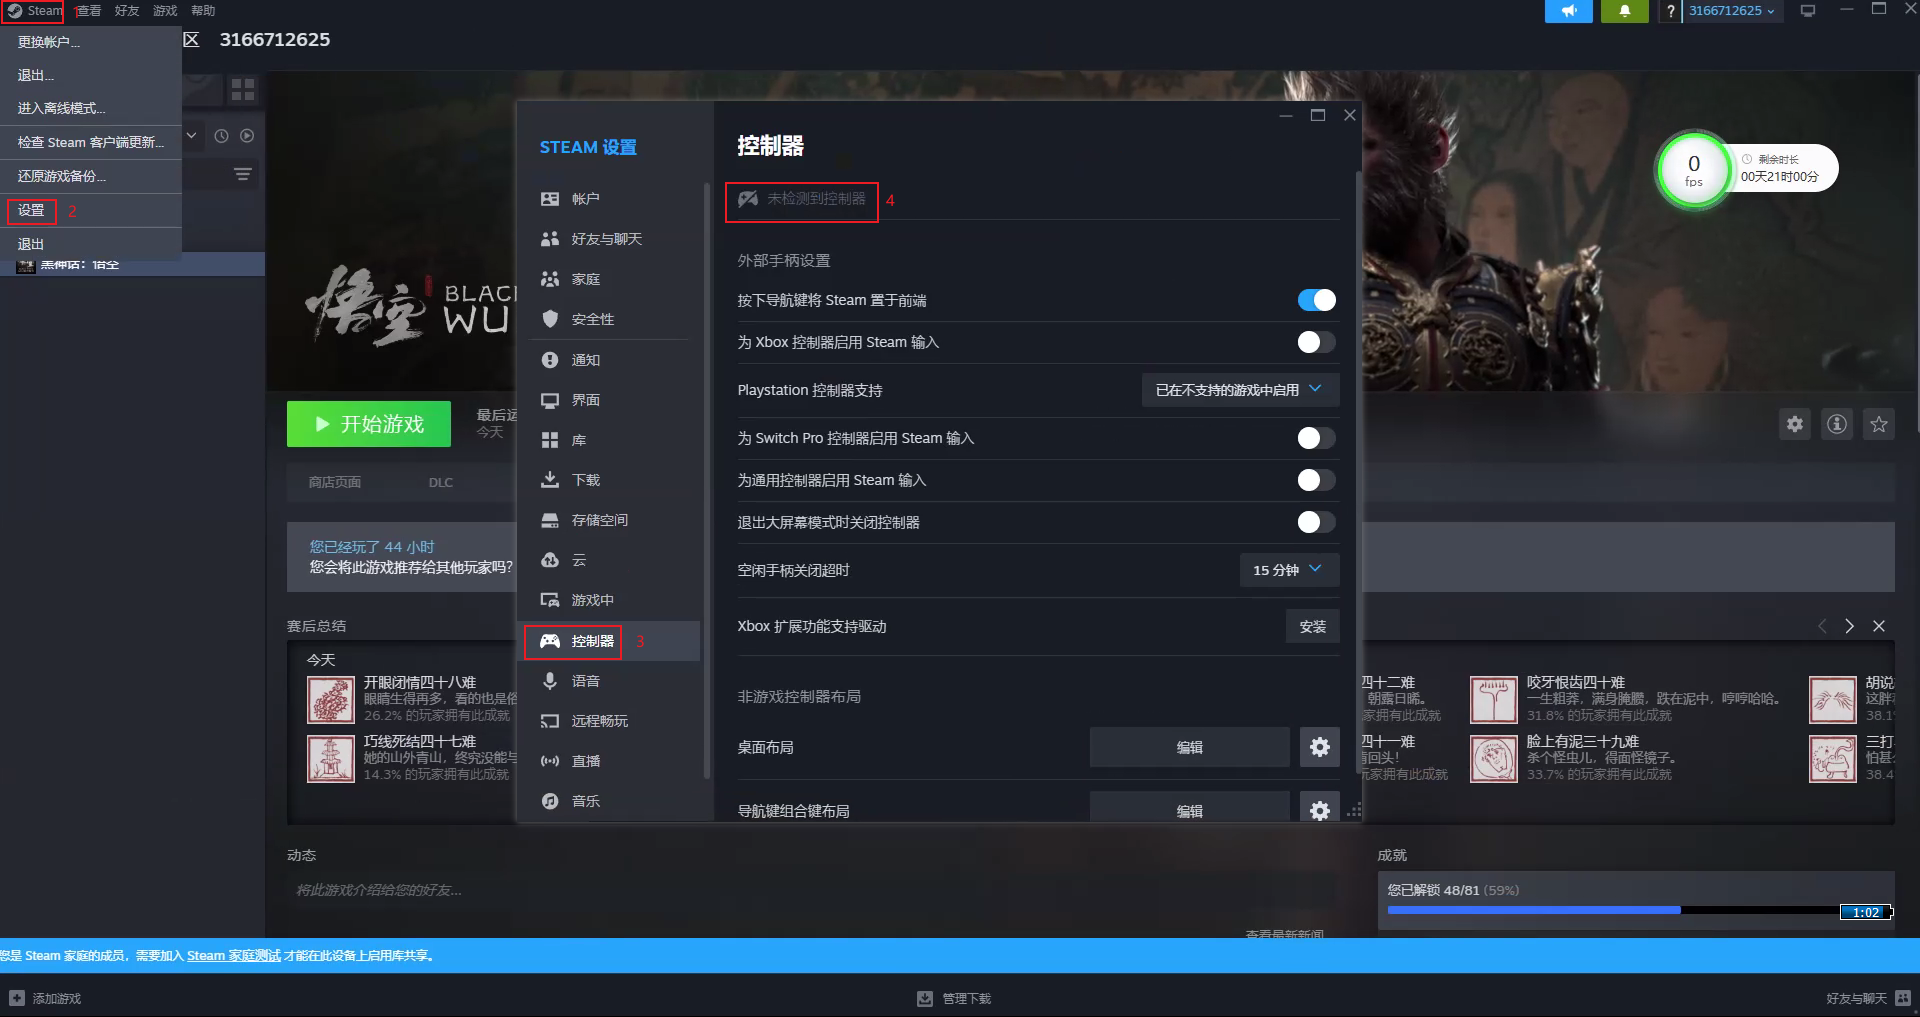Click the 开眼闭情四十八难 achievement thumbnail
Viewport: 1920px width, 1017px height.
point(331,700)
